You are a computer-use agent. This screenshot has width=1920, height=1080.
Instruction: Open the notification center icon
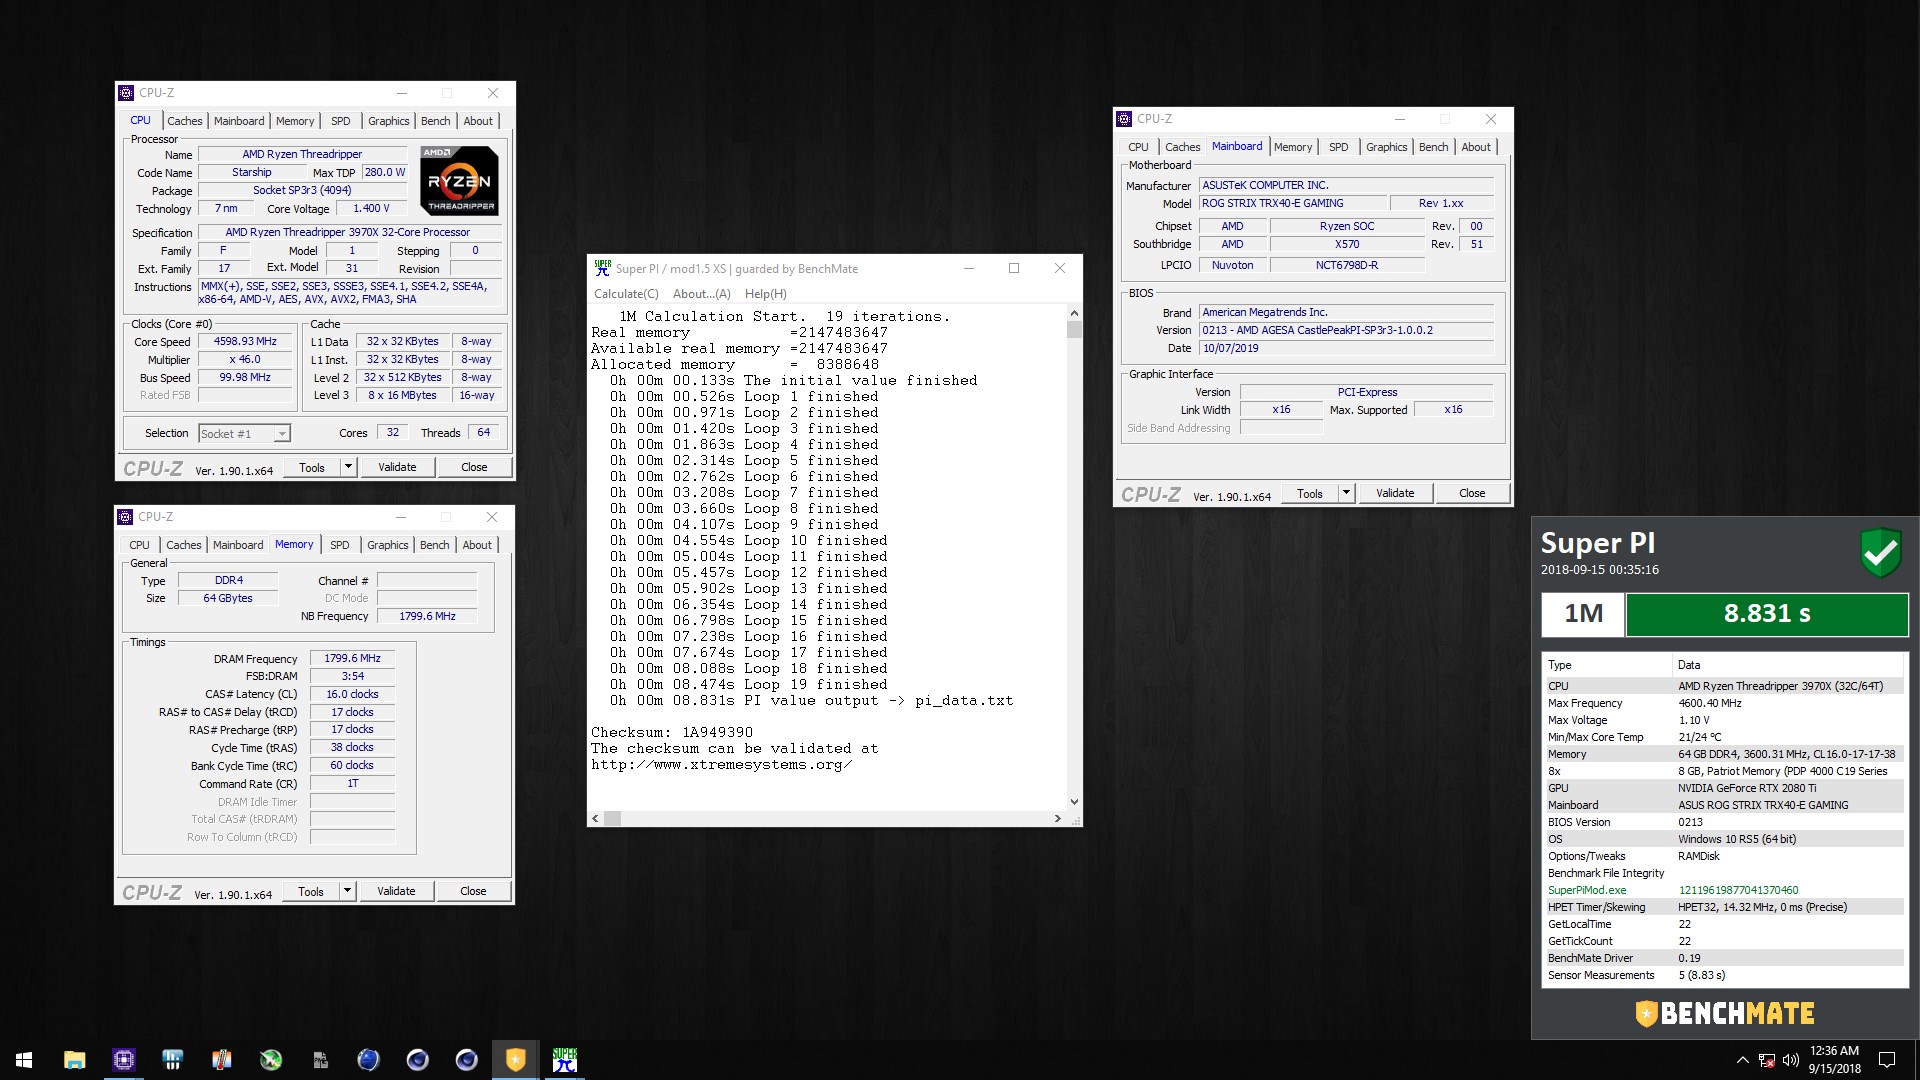tap(1887, 1060)
